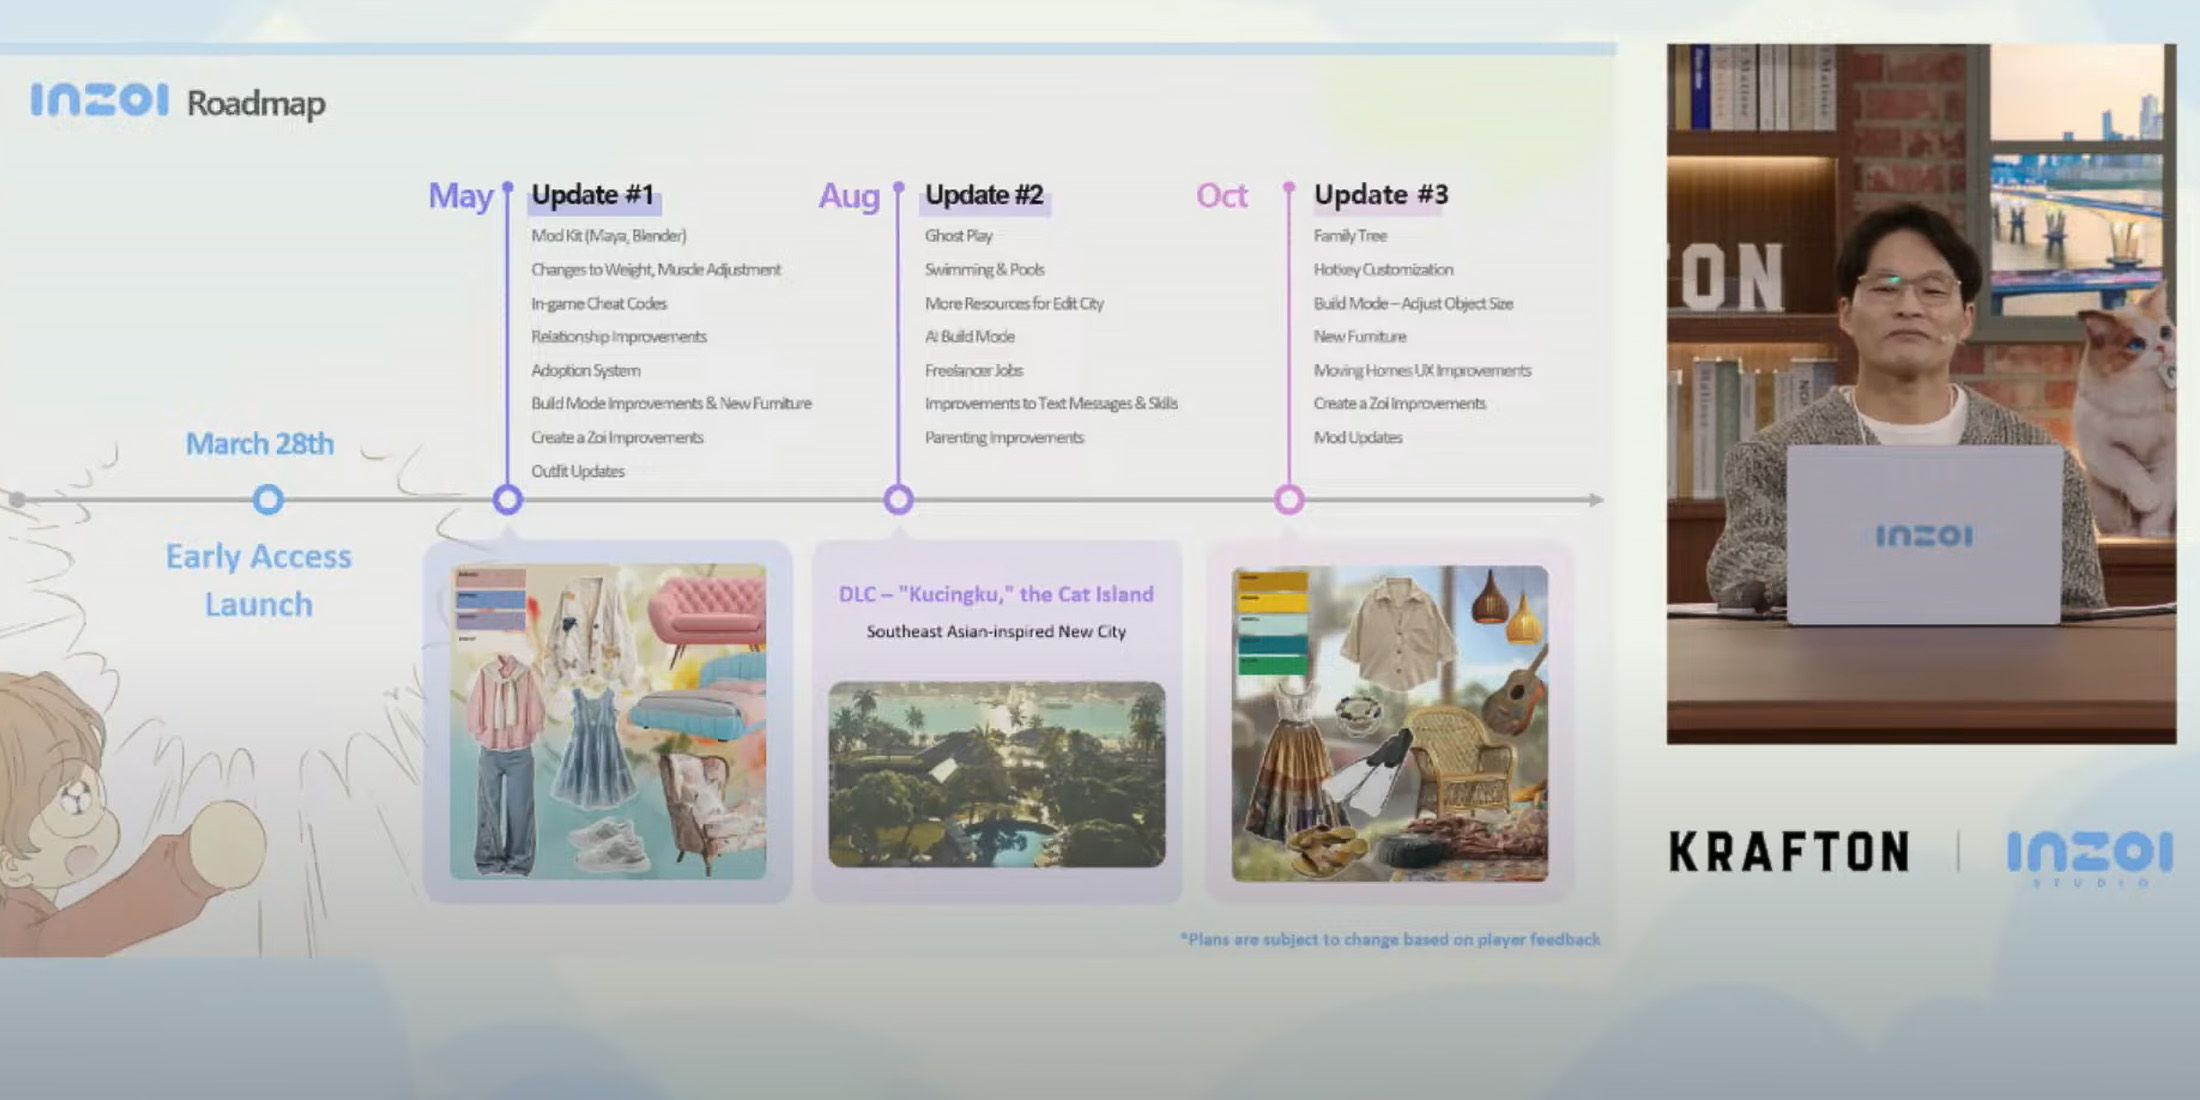This screenshot has height=1100, width=2200.
Task: Select the Update #3 heading
Action: (1380, 195)
